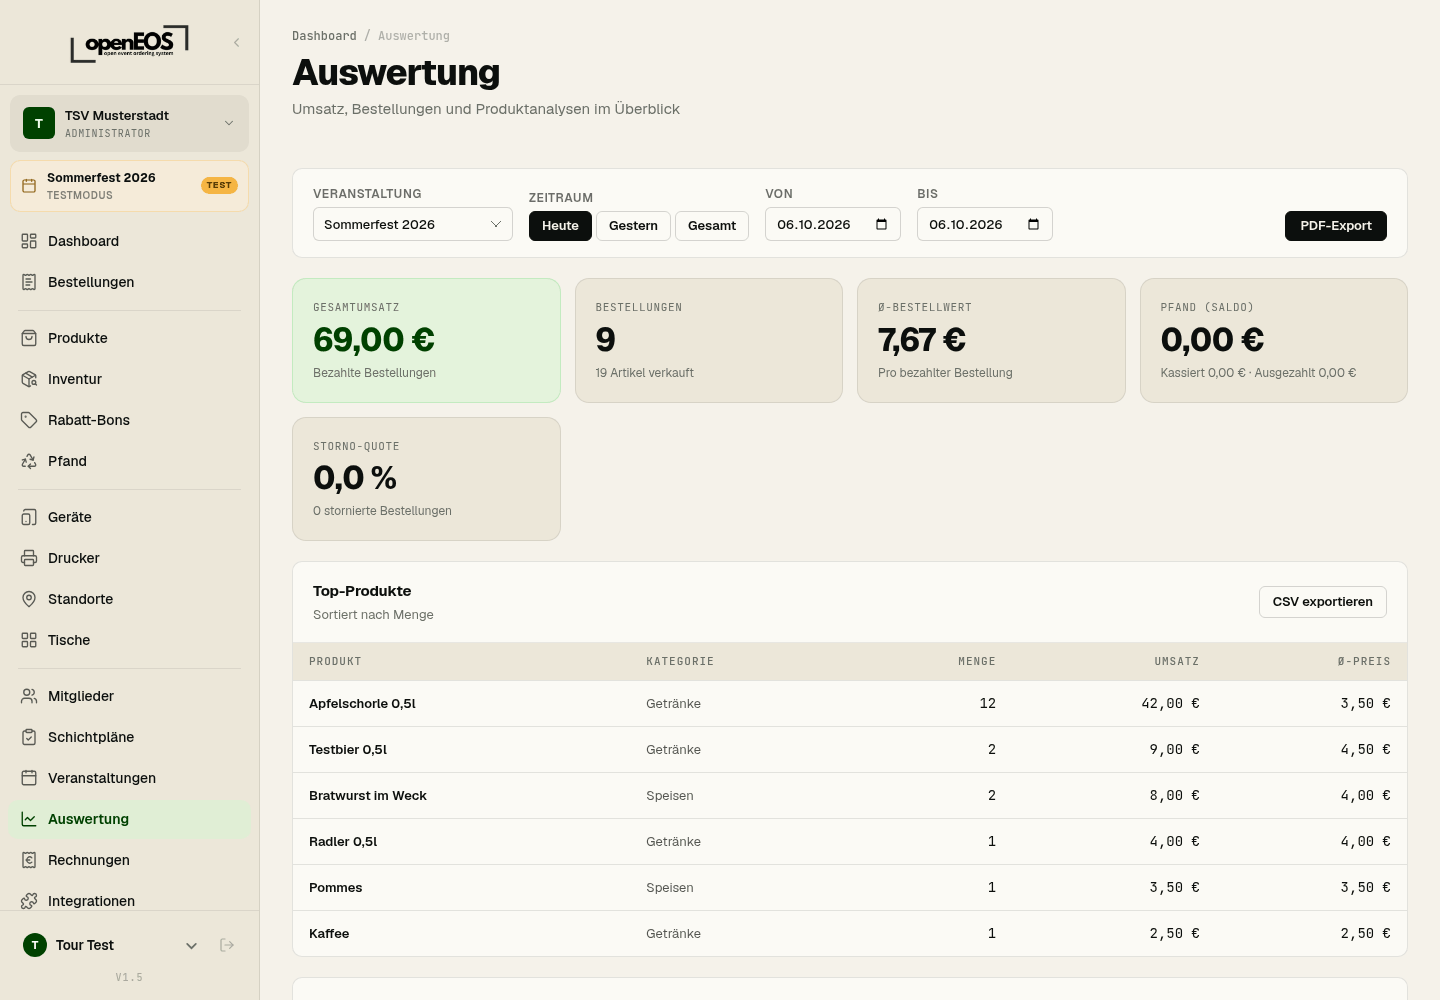Click the Bestellungen sidebar icon

point(29,282)
